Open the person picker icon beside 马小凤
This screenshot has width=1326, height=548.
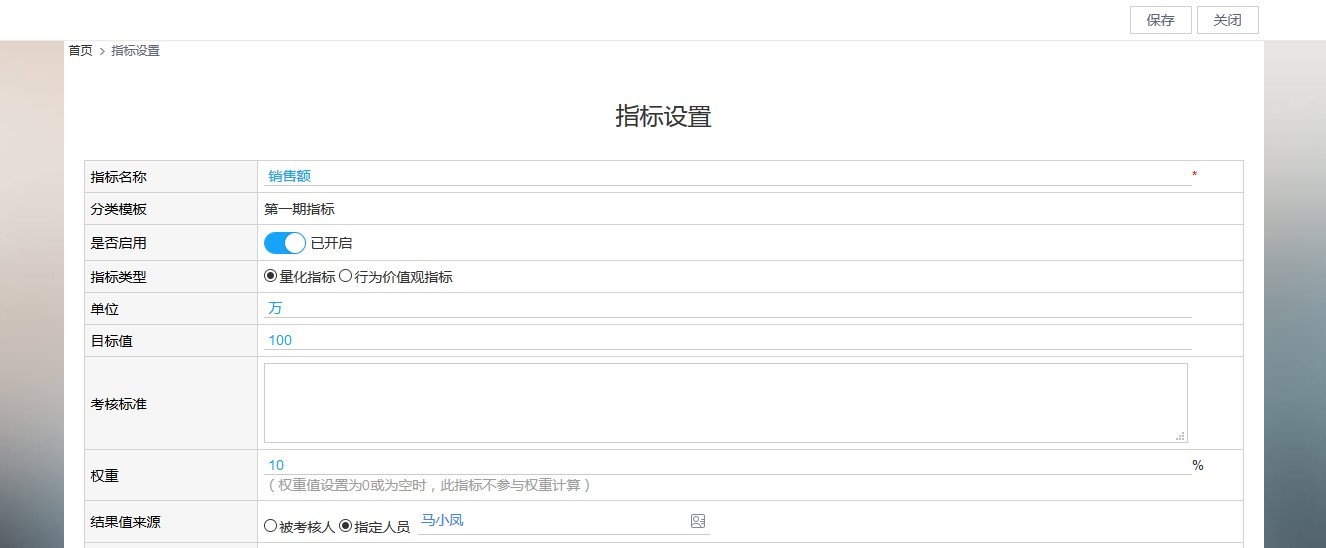click(x=698, y=521)
